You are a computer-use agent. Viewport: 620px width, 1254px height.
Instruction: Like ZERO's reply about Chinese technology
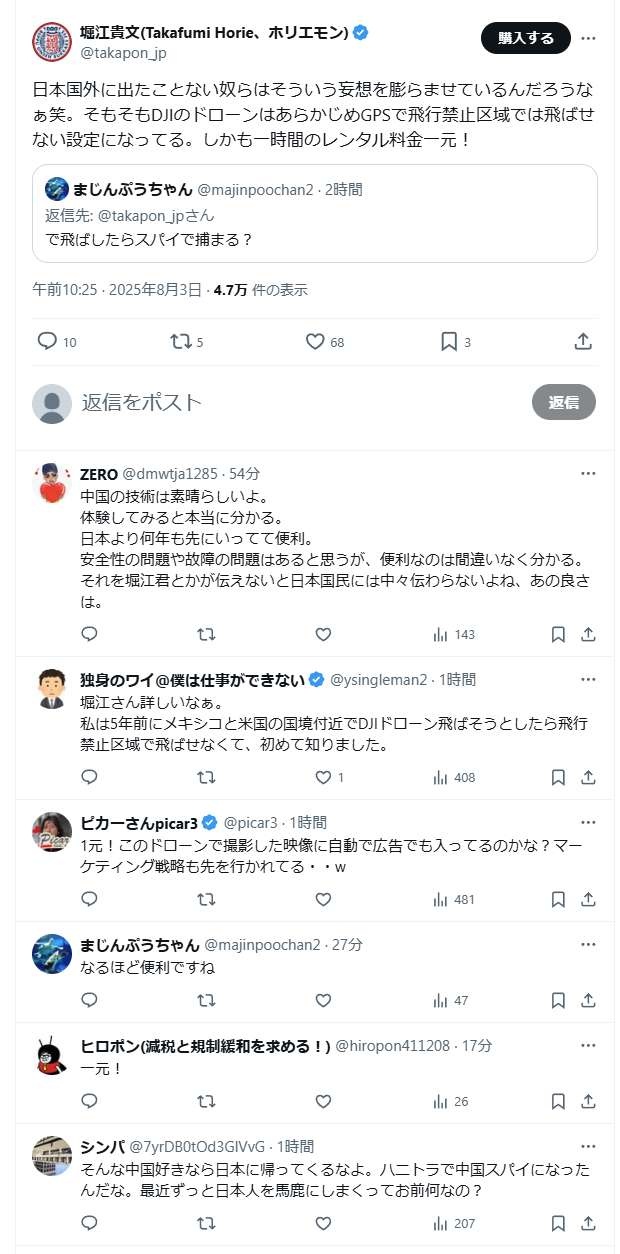coord(323,634)
